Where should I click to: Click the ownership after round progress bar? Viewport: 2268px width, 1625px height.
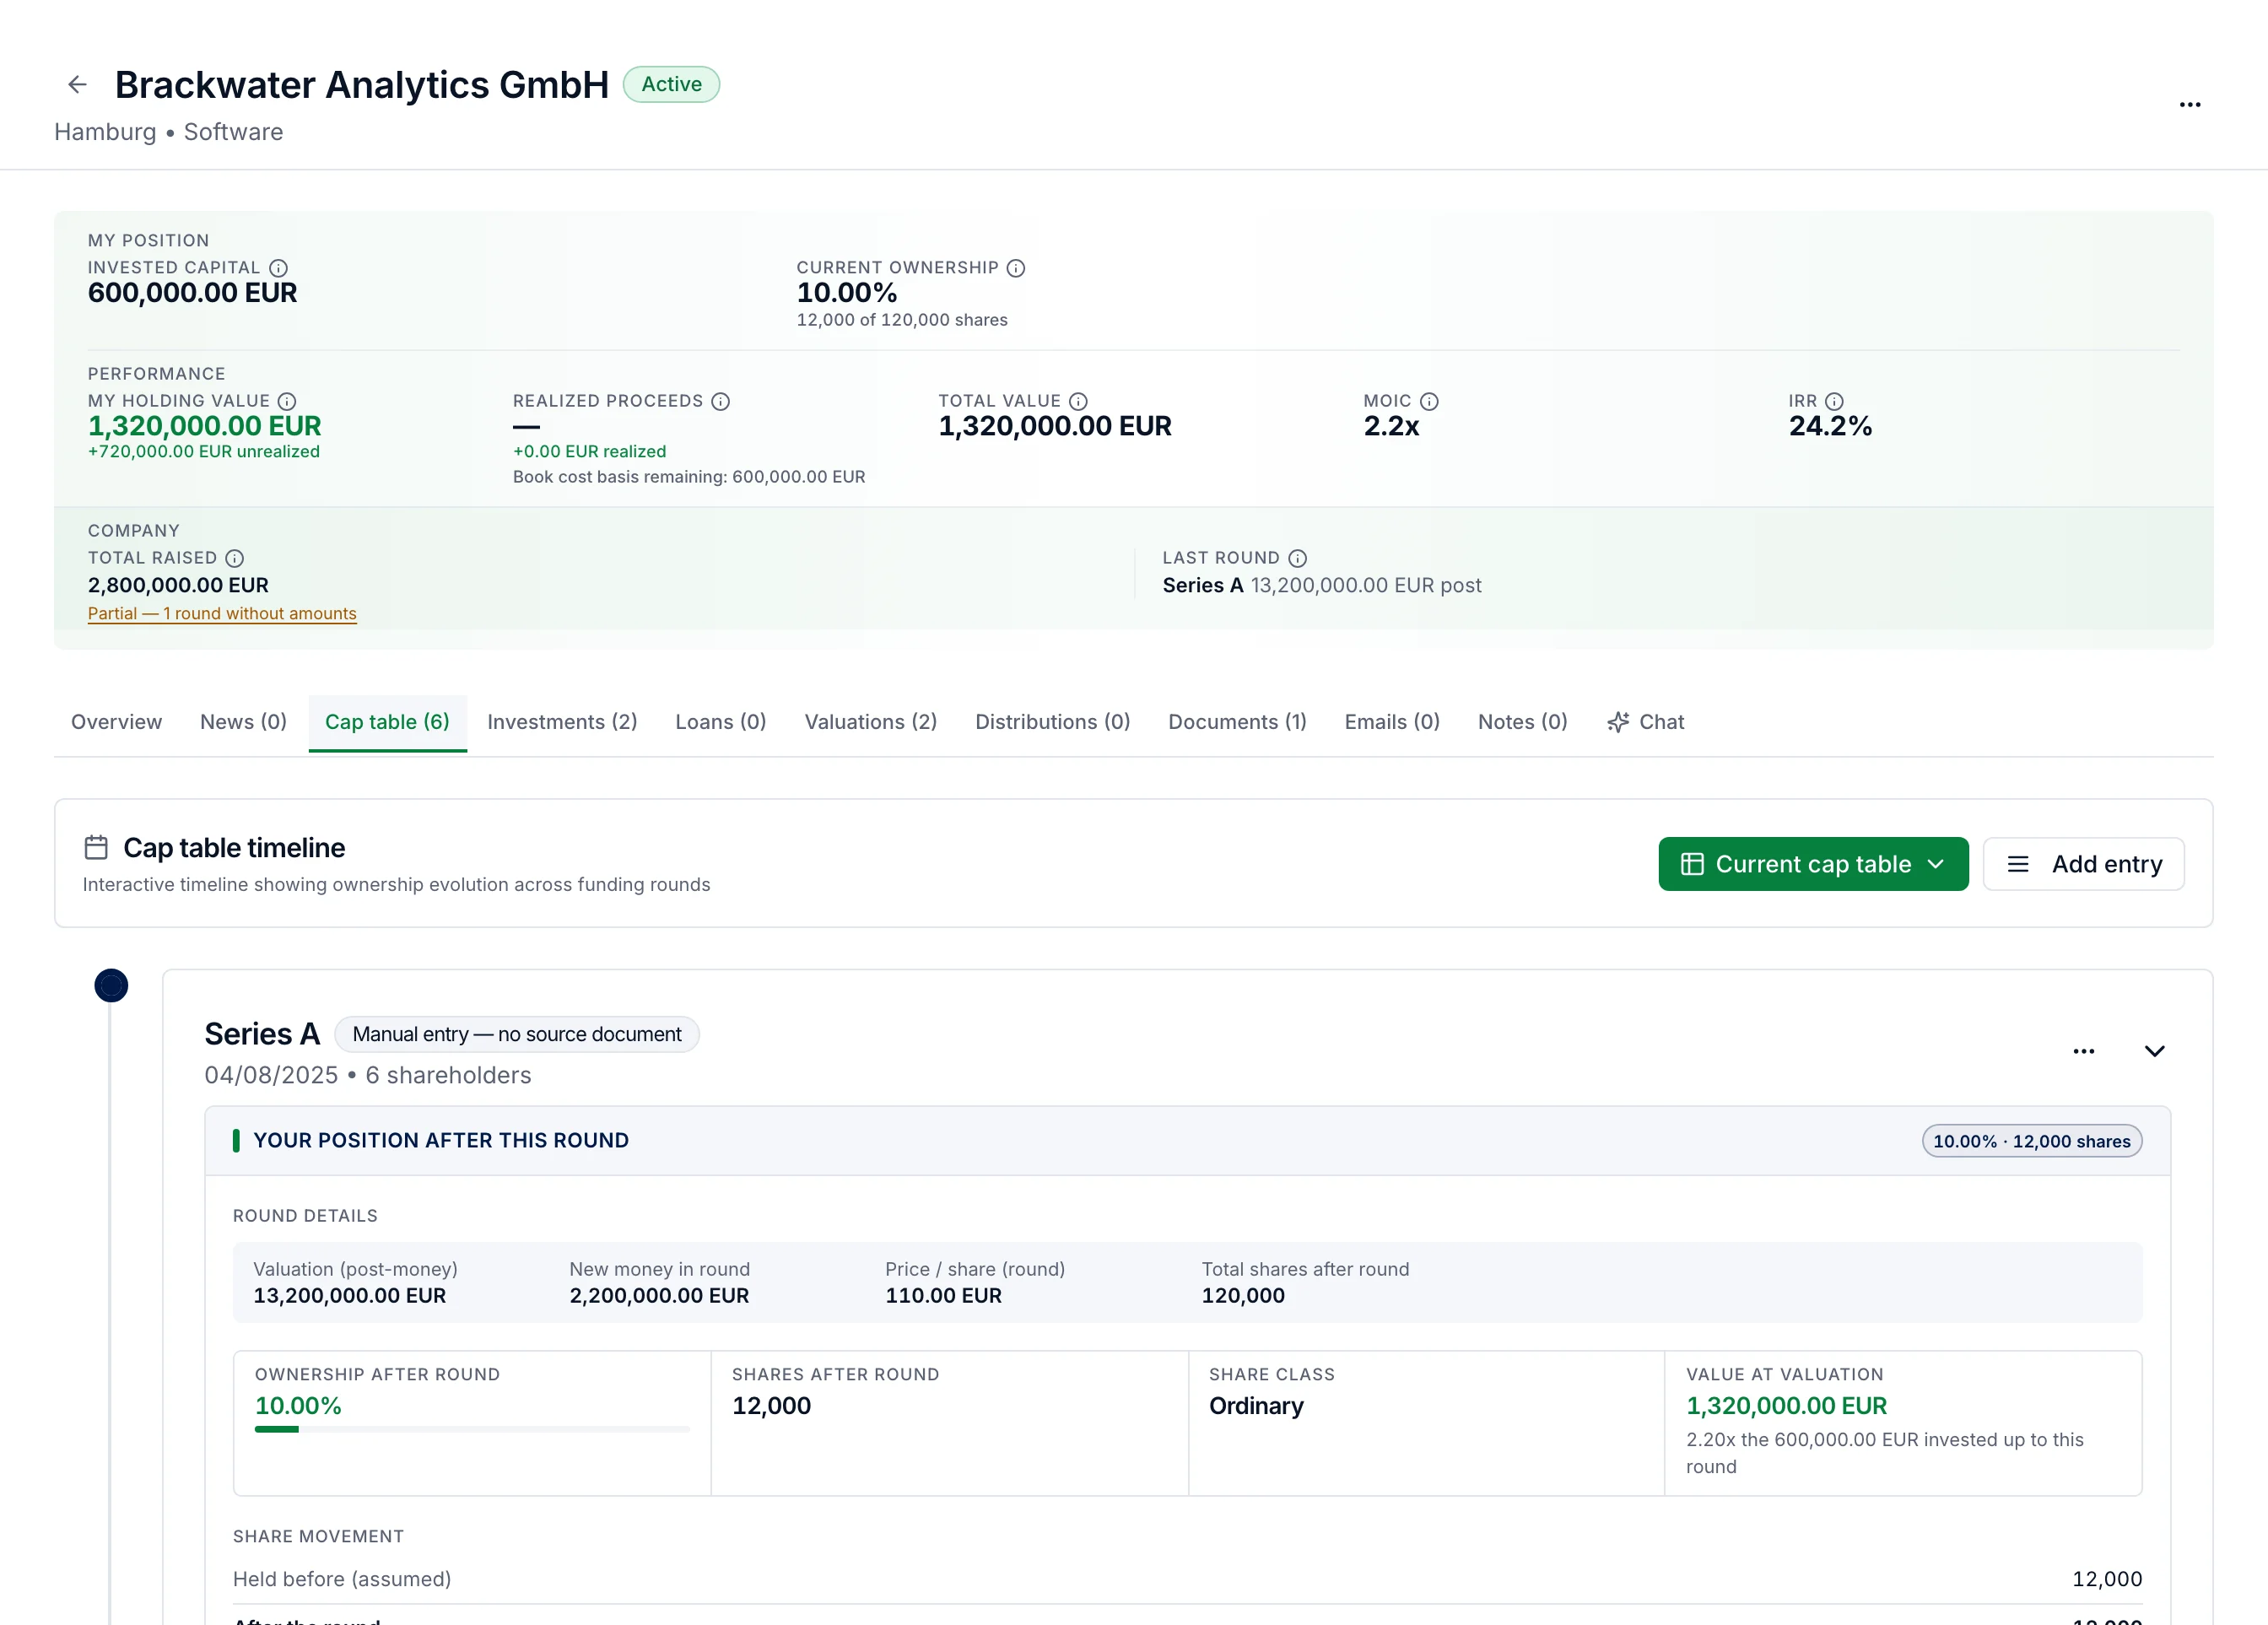tap(472, 1429)
